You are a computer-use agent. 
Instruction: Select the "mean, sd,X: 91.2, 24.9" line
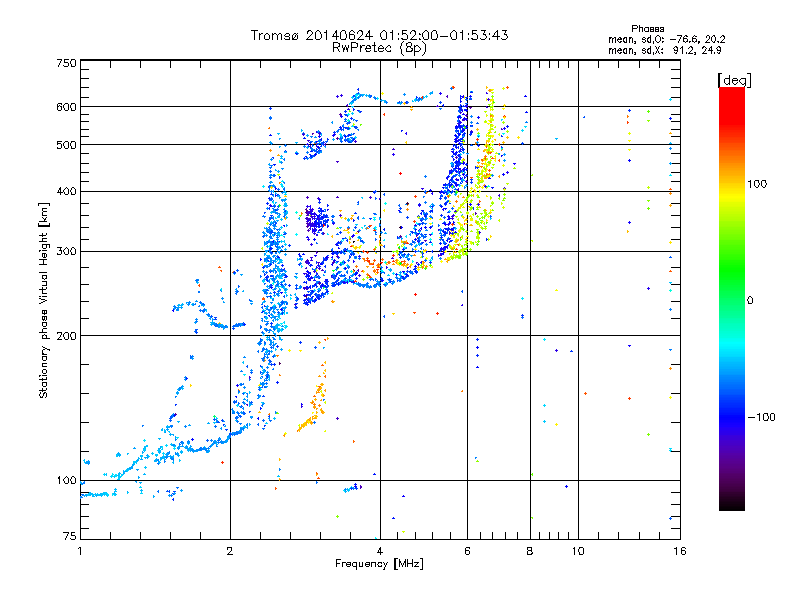click(x=664, y=50)
